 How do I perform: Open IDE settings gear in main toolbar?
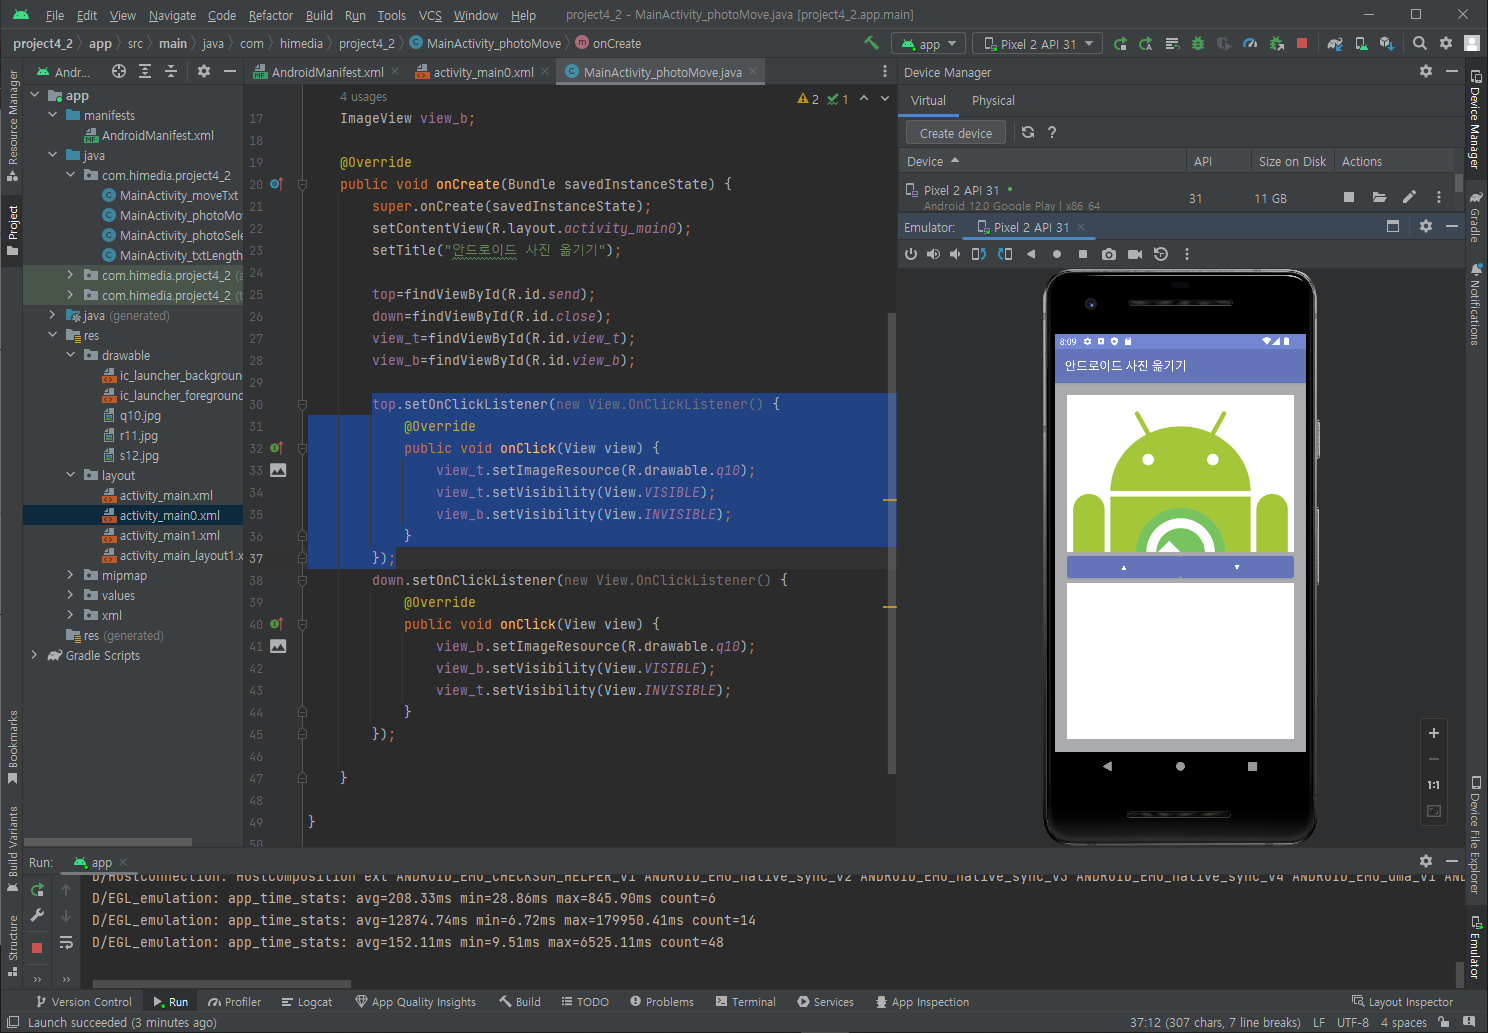click(x=1446, y=43)
